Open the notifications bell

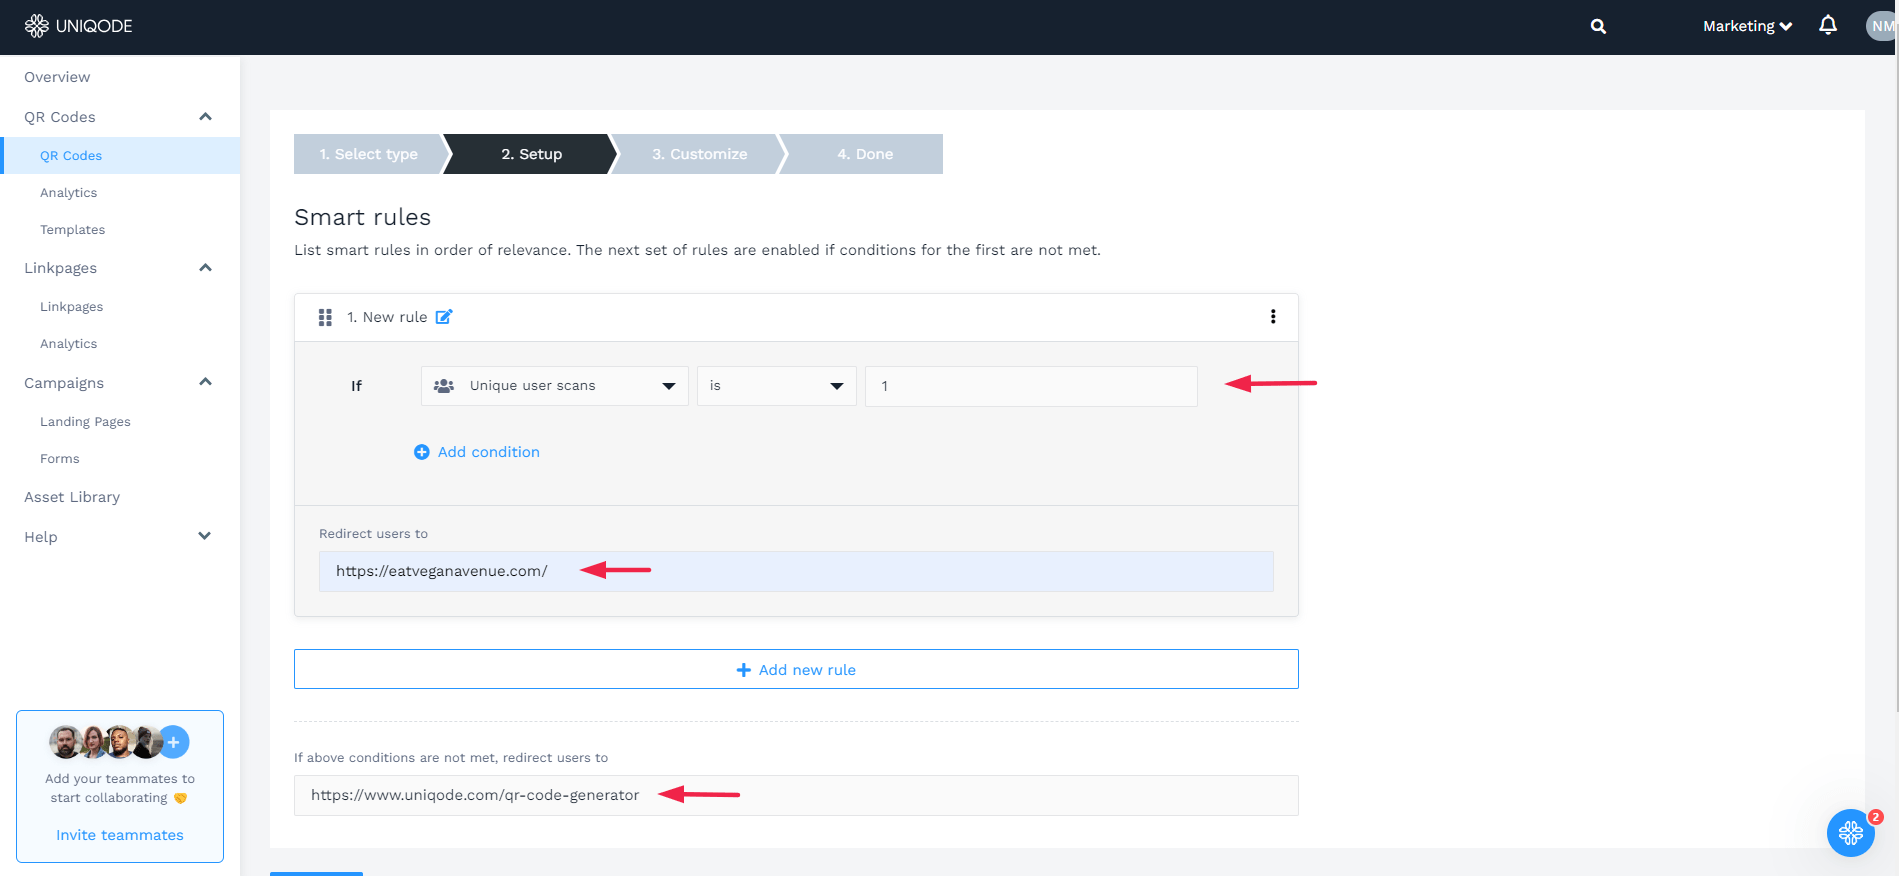tap(1827, 26)
